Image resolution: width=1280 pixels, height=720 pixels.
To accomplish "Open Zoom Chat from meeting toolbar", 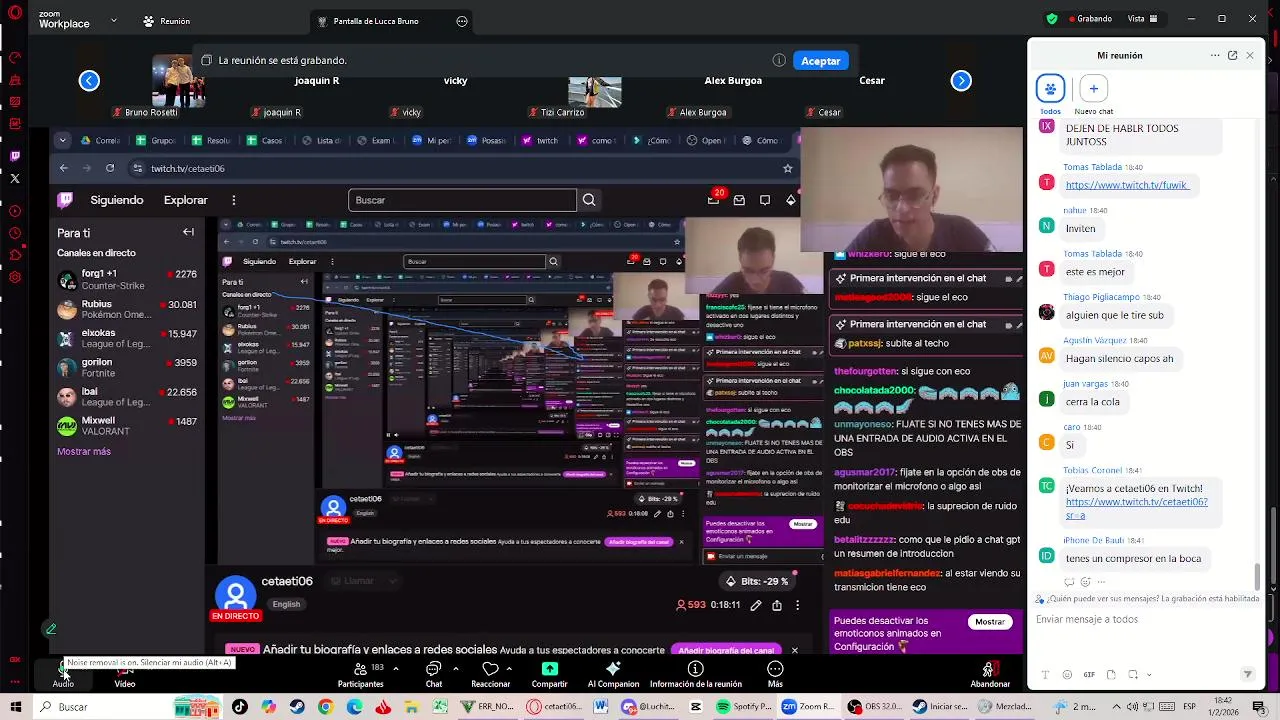I will tap(434, 674).
